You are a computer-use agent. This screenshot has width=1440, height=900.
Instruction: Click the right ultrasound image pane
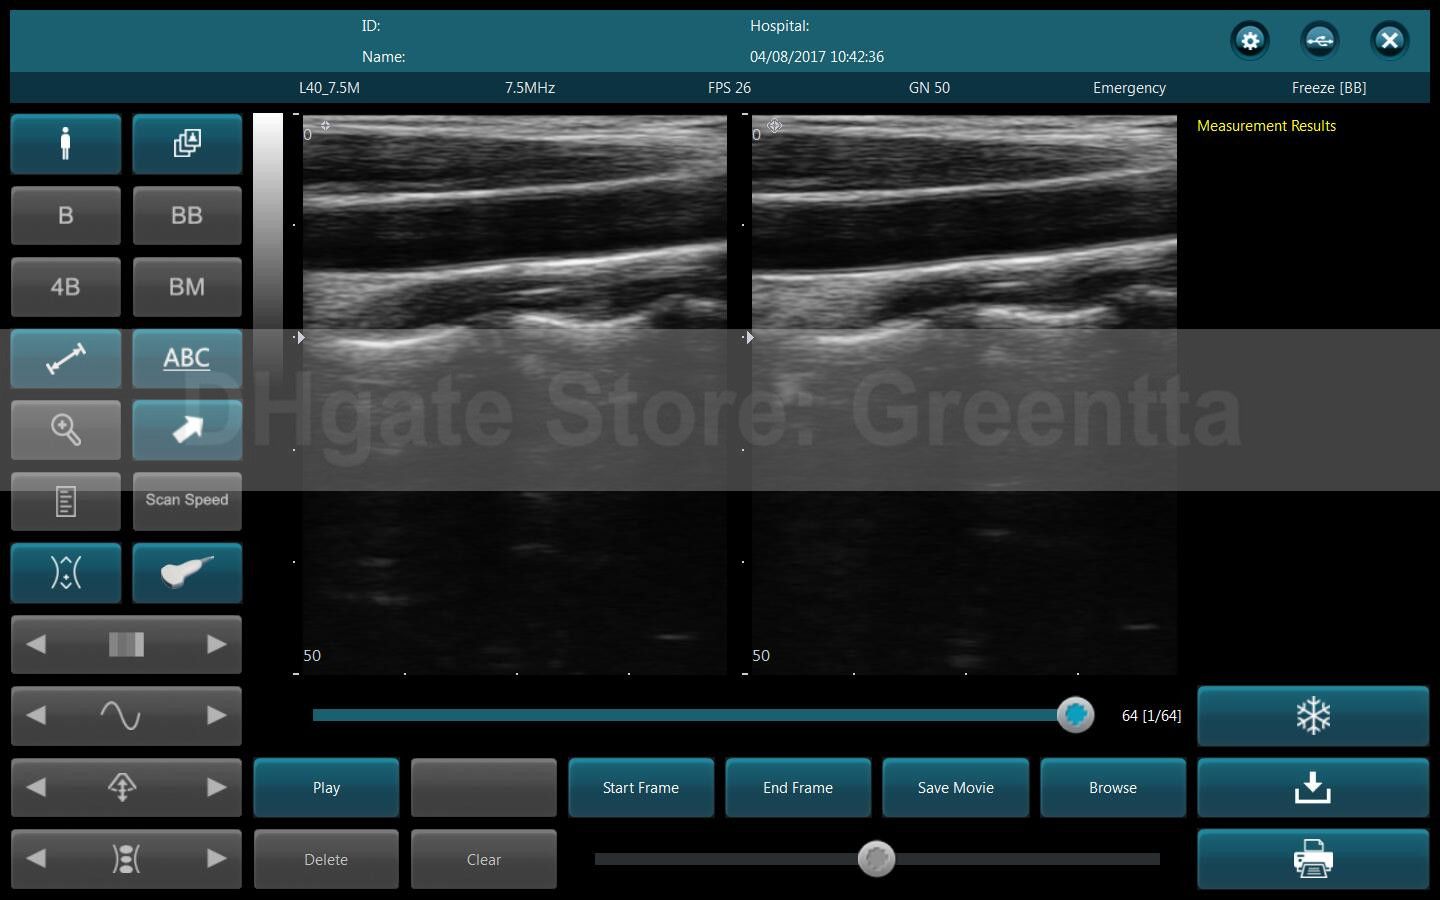(964, 395)
